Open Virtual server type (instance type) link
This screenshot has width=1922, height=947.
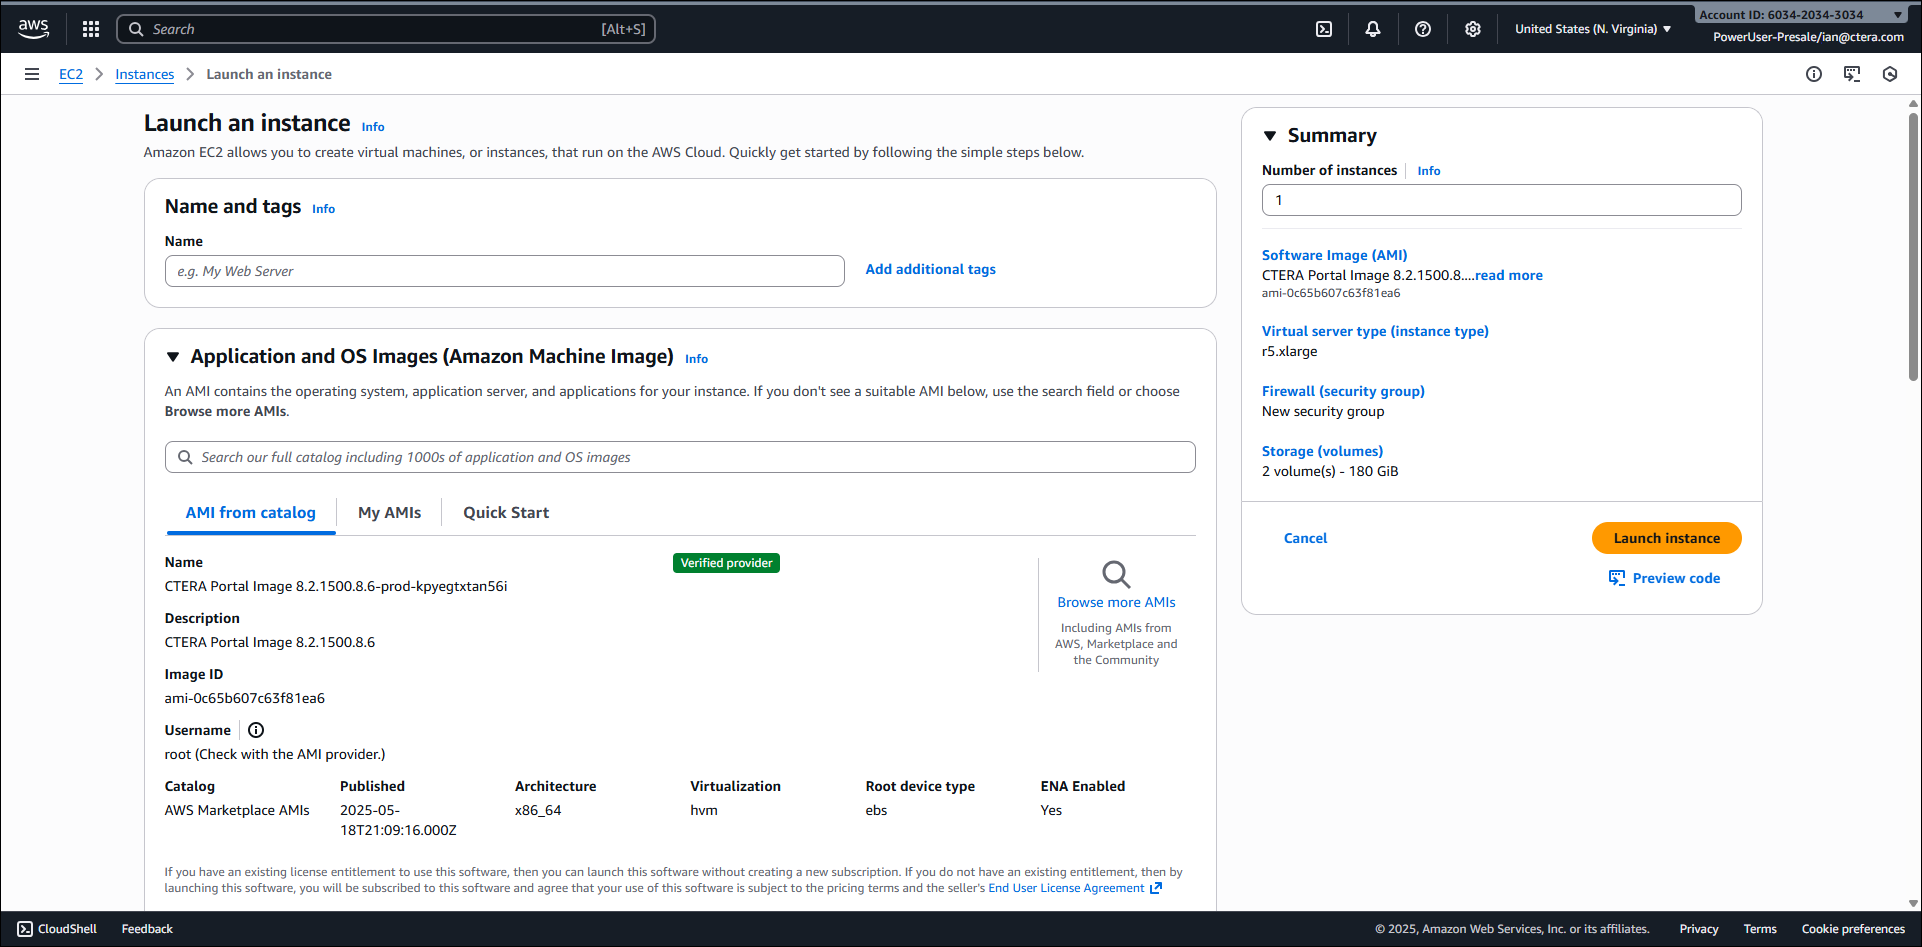pos(1375,331)
